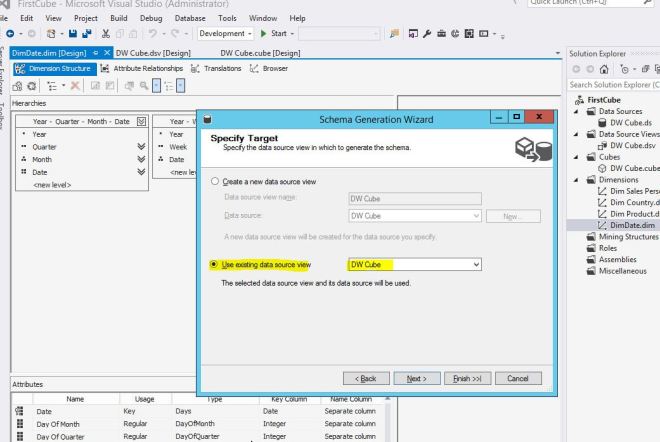Click the Process dimension toolbar icon
The width and height of the screenshot is (660, 442).
[17, 87]
